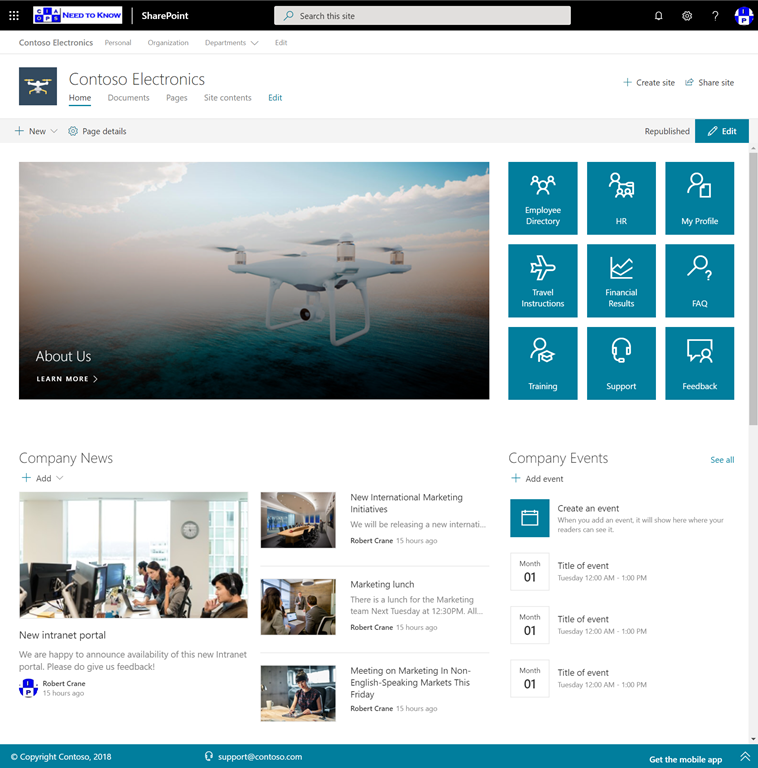758x768 pixels.
Task: Click the Training tile
Action: click(543, 363)
